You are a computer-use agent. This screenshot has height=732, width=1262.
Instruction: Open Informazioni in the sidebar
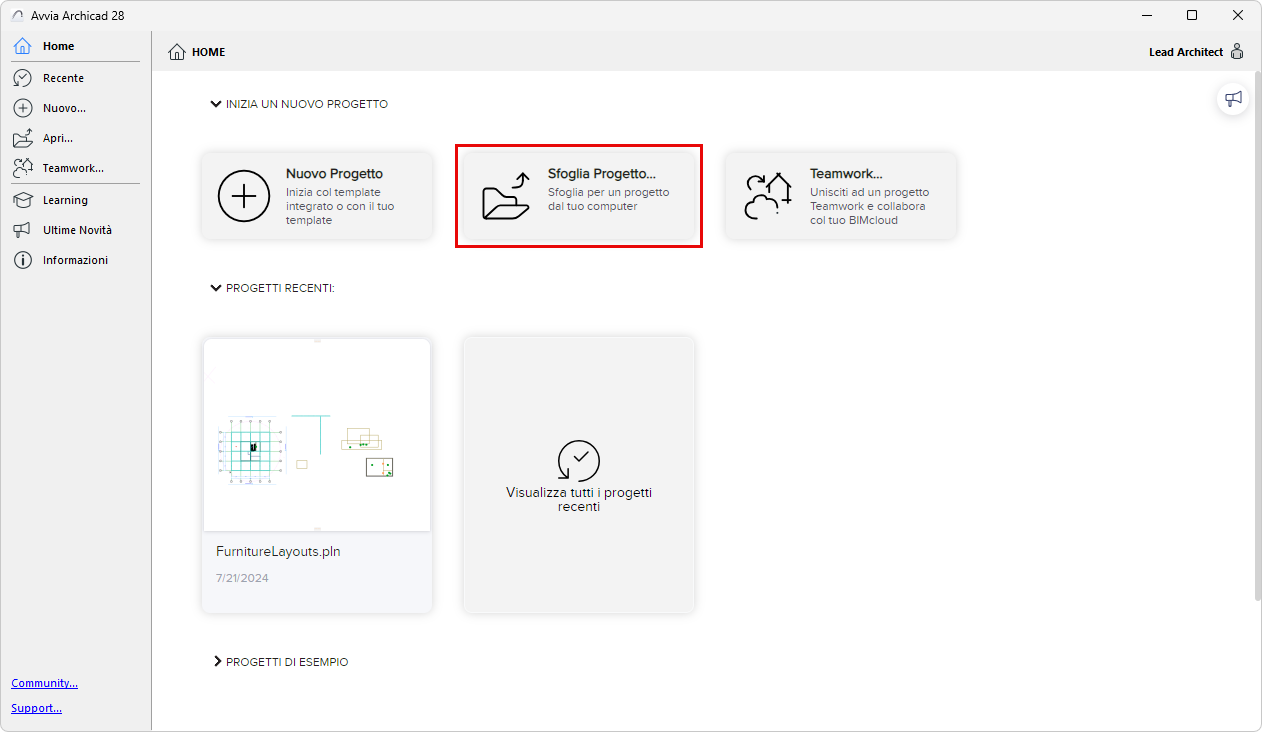coord(75,260)
